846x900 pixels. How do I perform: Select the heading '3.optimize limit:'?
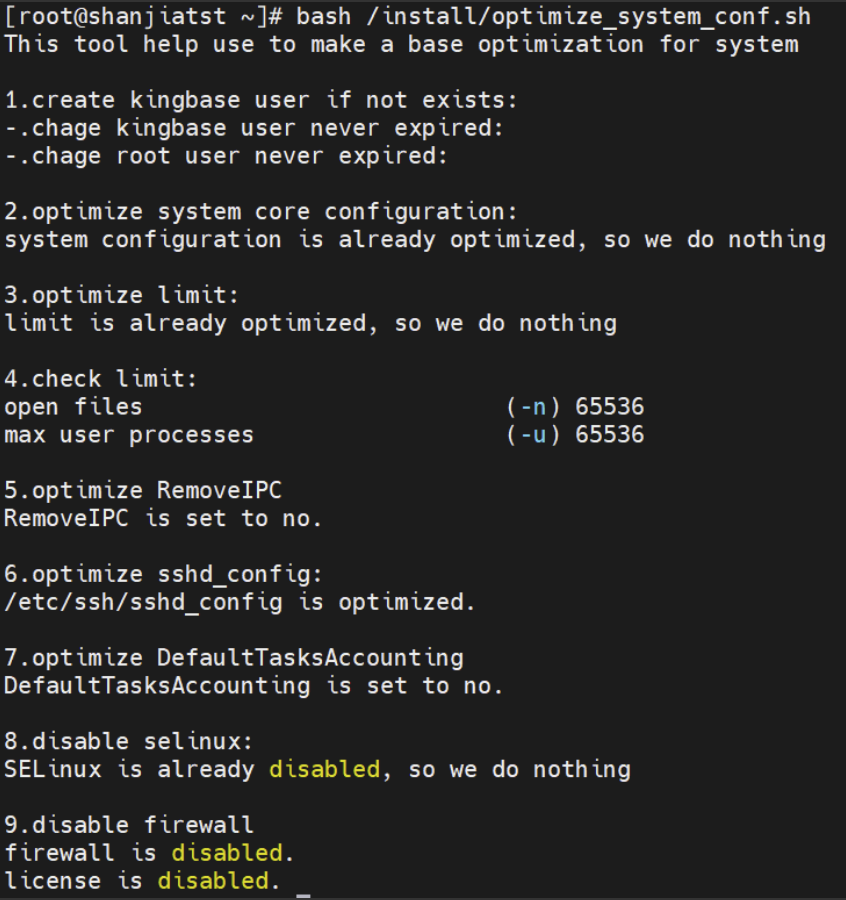(x=122, y=295)
